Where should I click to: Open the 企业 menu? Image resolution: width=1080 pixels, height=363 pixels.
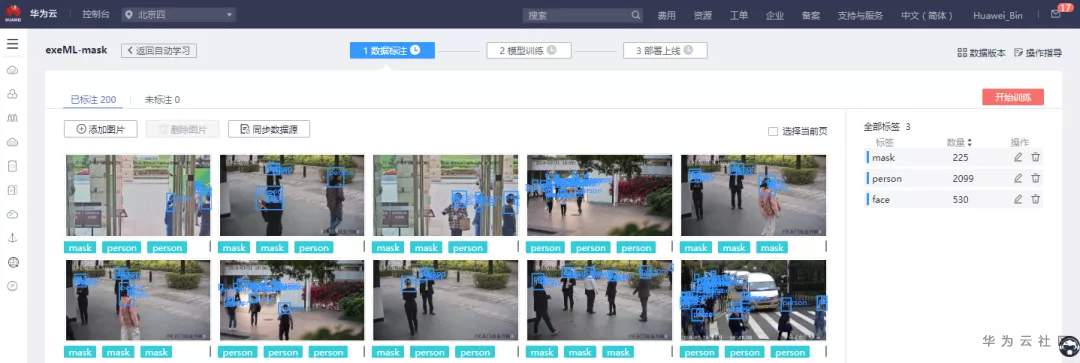(775, 15)
